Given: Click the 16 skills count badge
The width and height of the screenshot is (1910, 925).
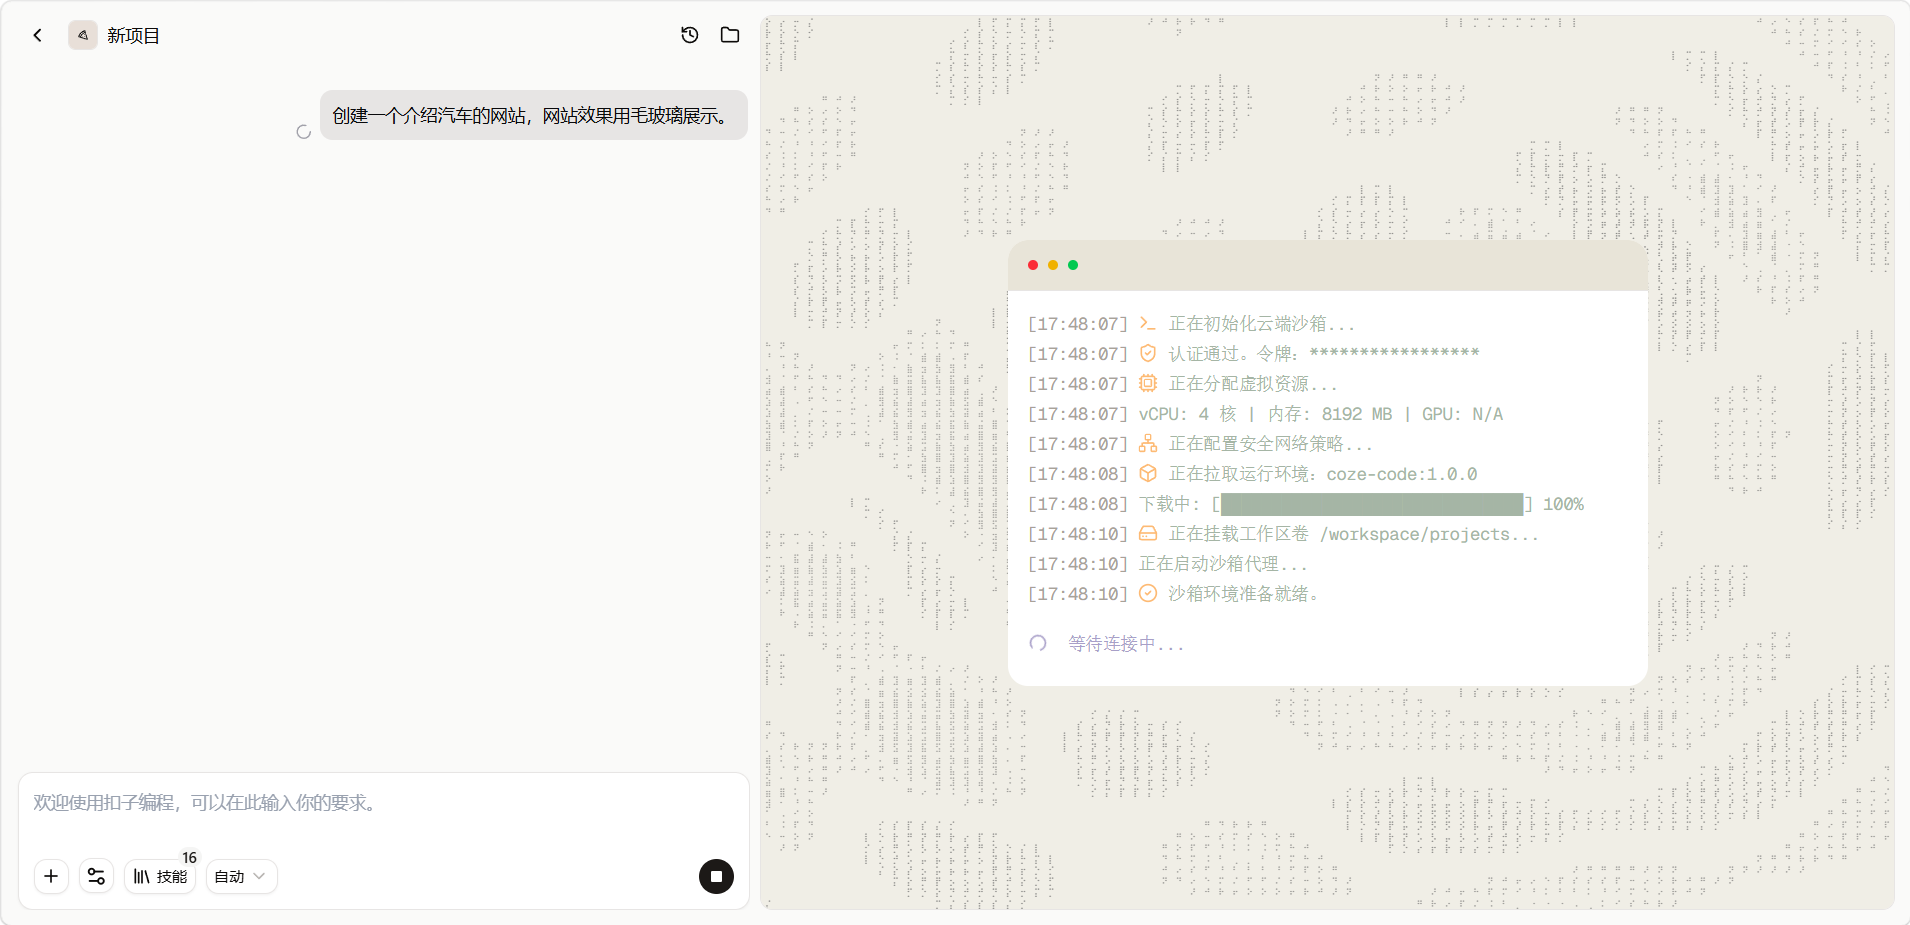Looking at the screenshot, I should tap(189, 858).
